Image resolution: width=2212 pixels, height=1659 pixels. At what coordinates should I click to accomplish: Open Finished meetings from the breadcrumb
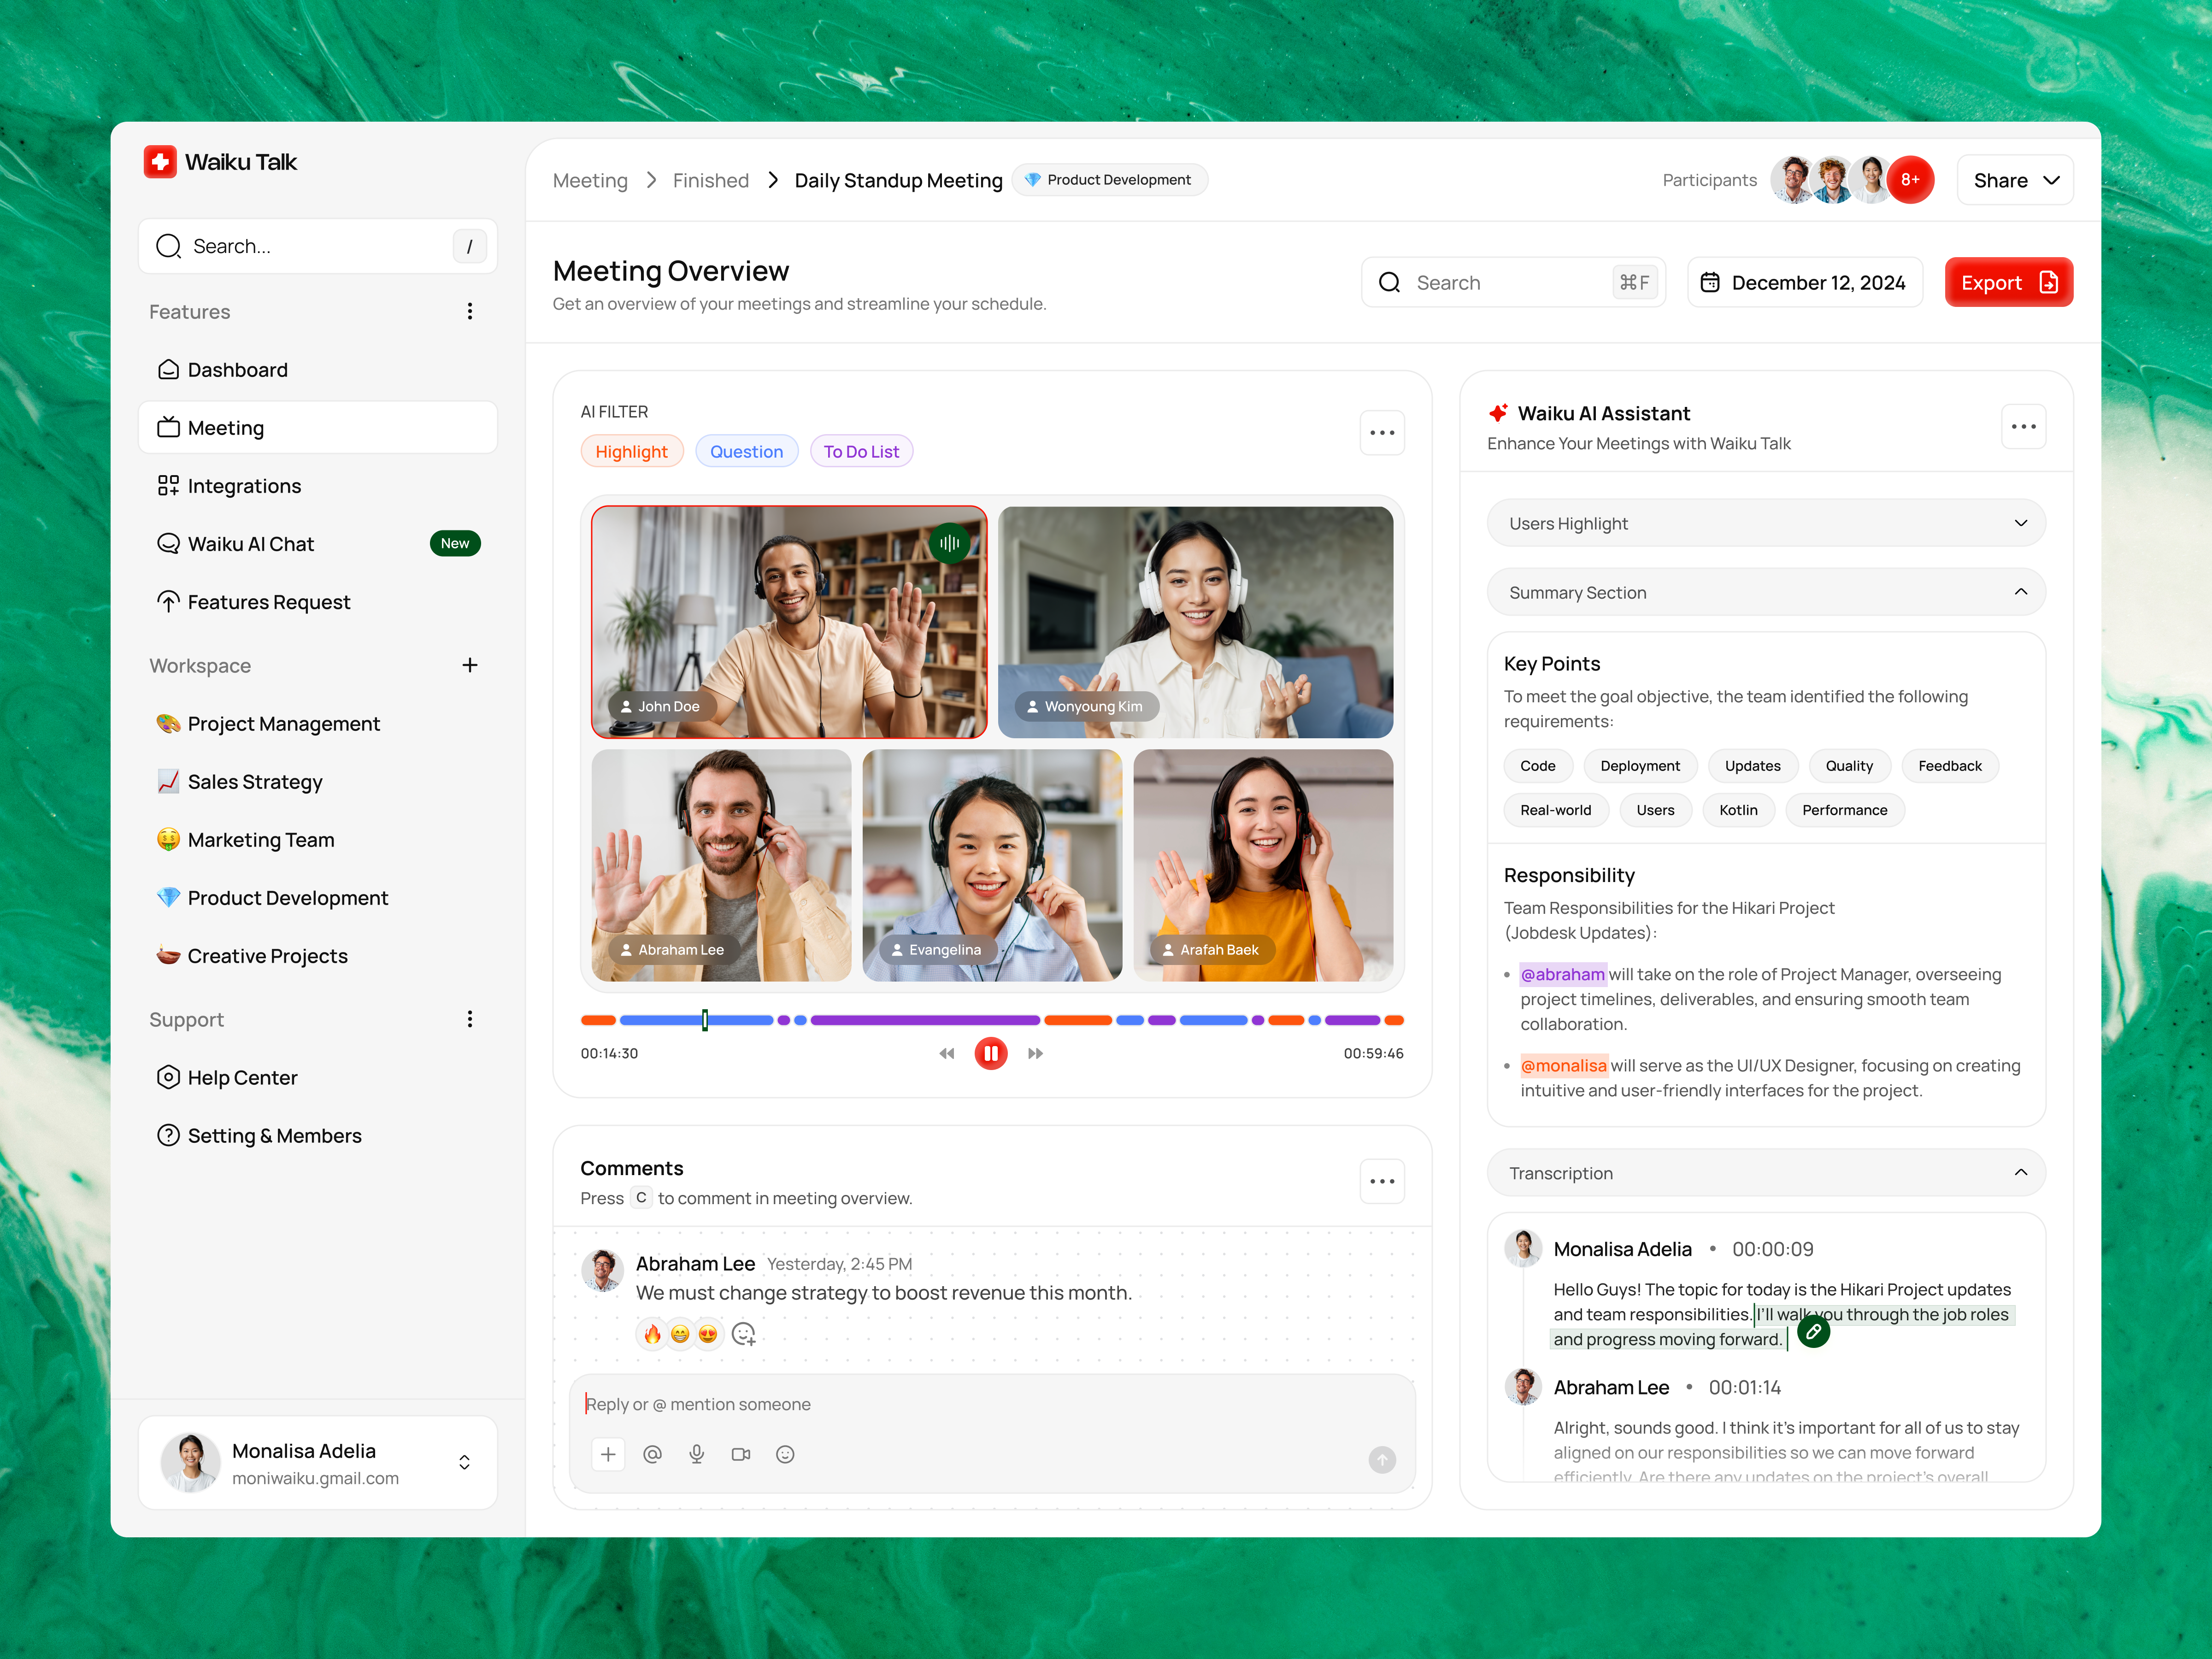coord(711,180)
